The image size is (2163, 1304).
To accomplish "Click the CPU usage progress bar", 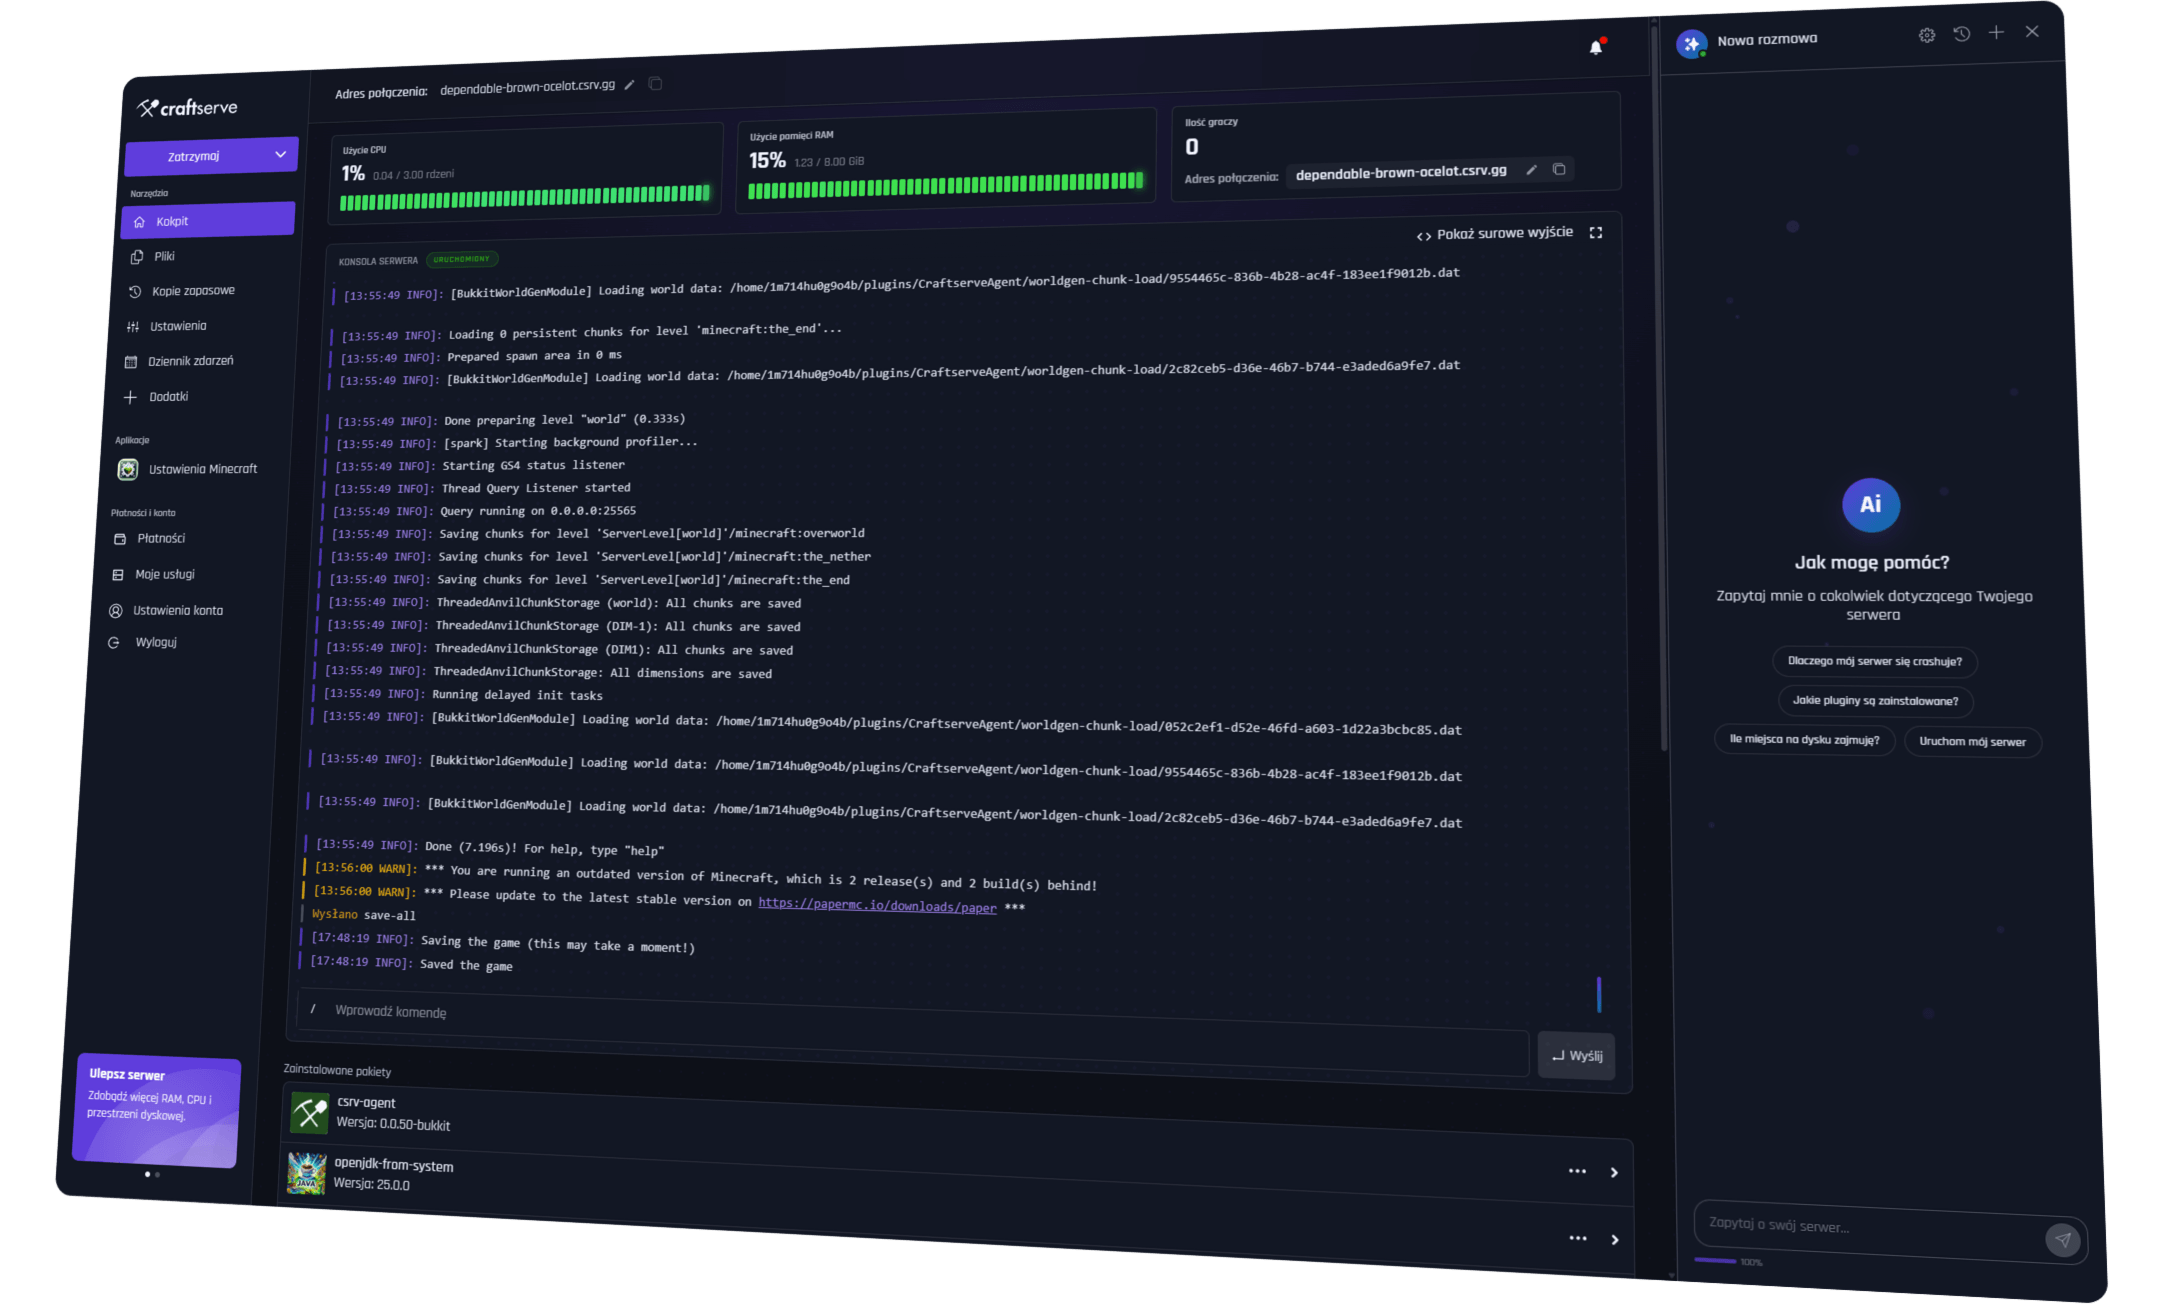I will [x=525, y=196].
